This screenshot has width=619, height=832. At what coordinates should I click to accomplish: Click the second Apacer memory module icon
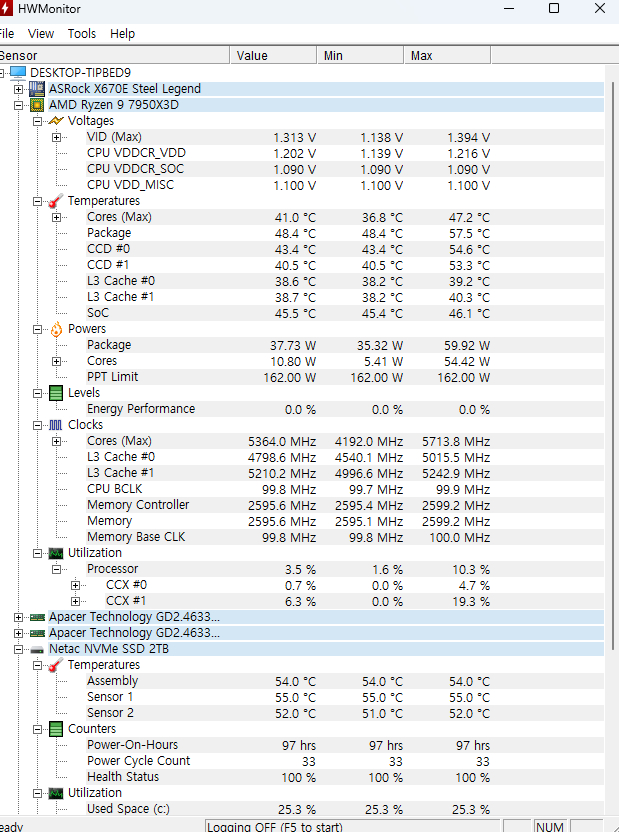(x=37, y=633)
